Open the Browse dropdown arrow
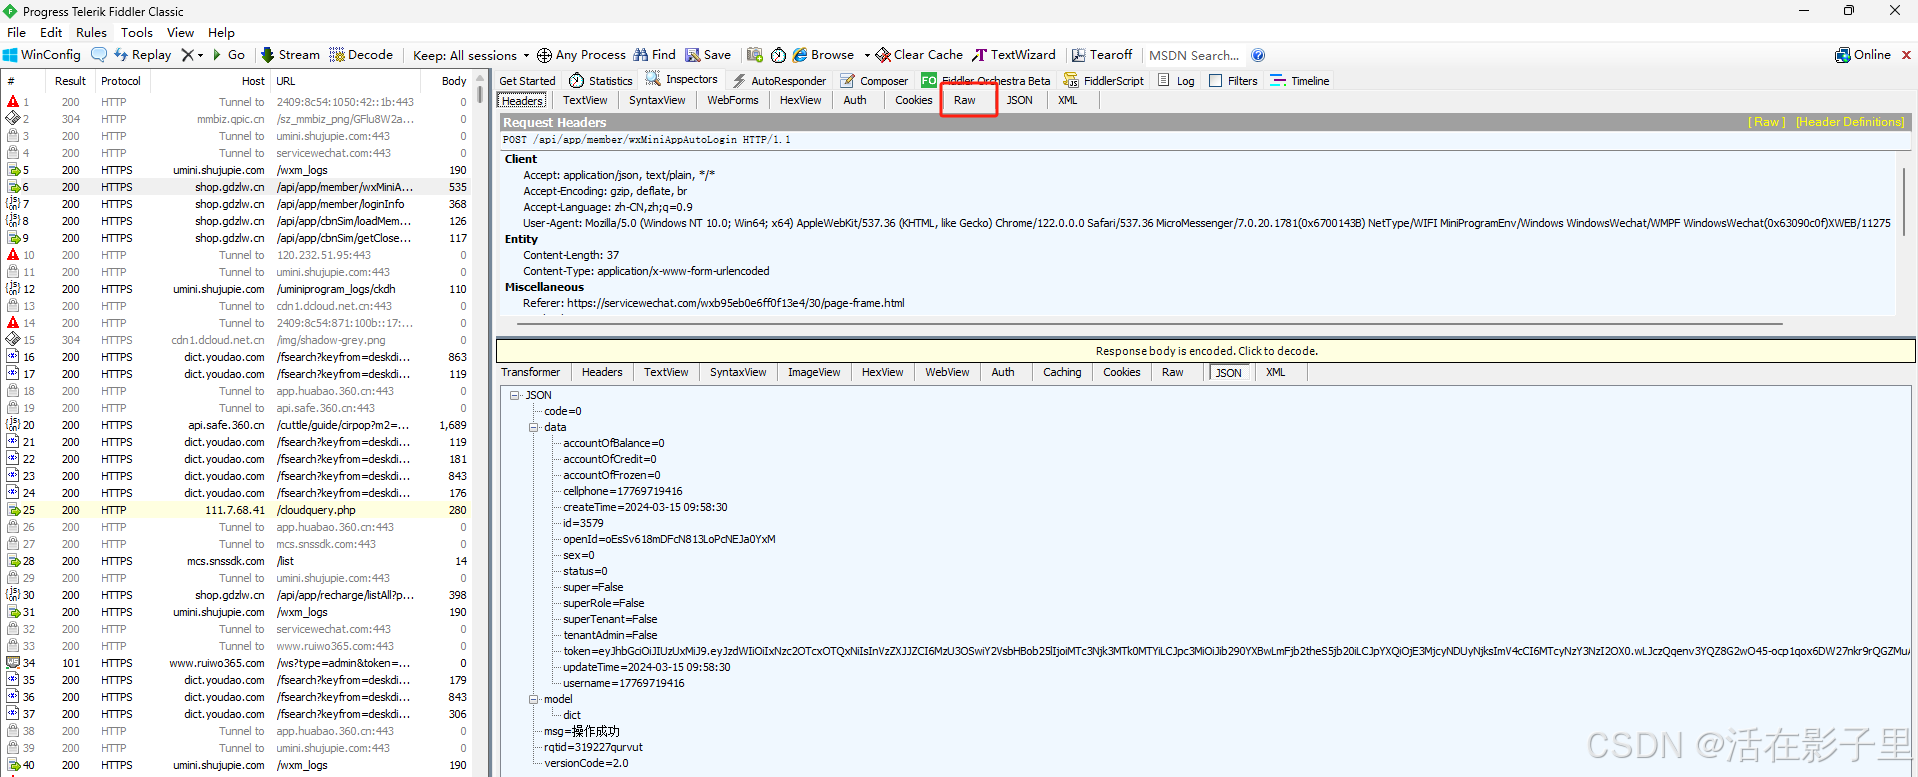Viewport: 1918px width, 777px height. 867,55
